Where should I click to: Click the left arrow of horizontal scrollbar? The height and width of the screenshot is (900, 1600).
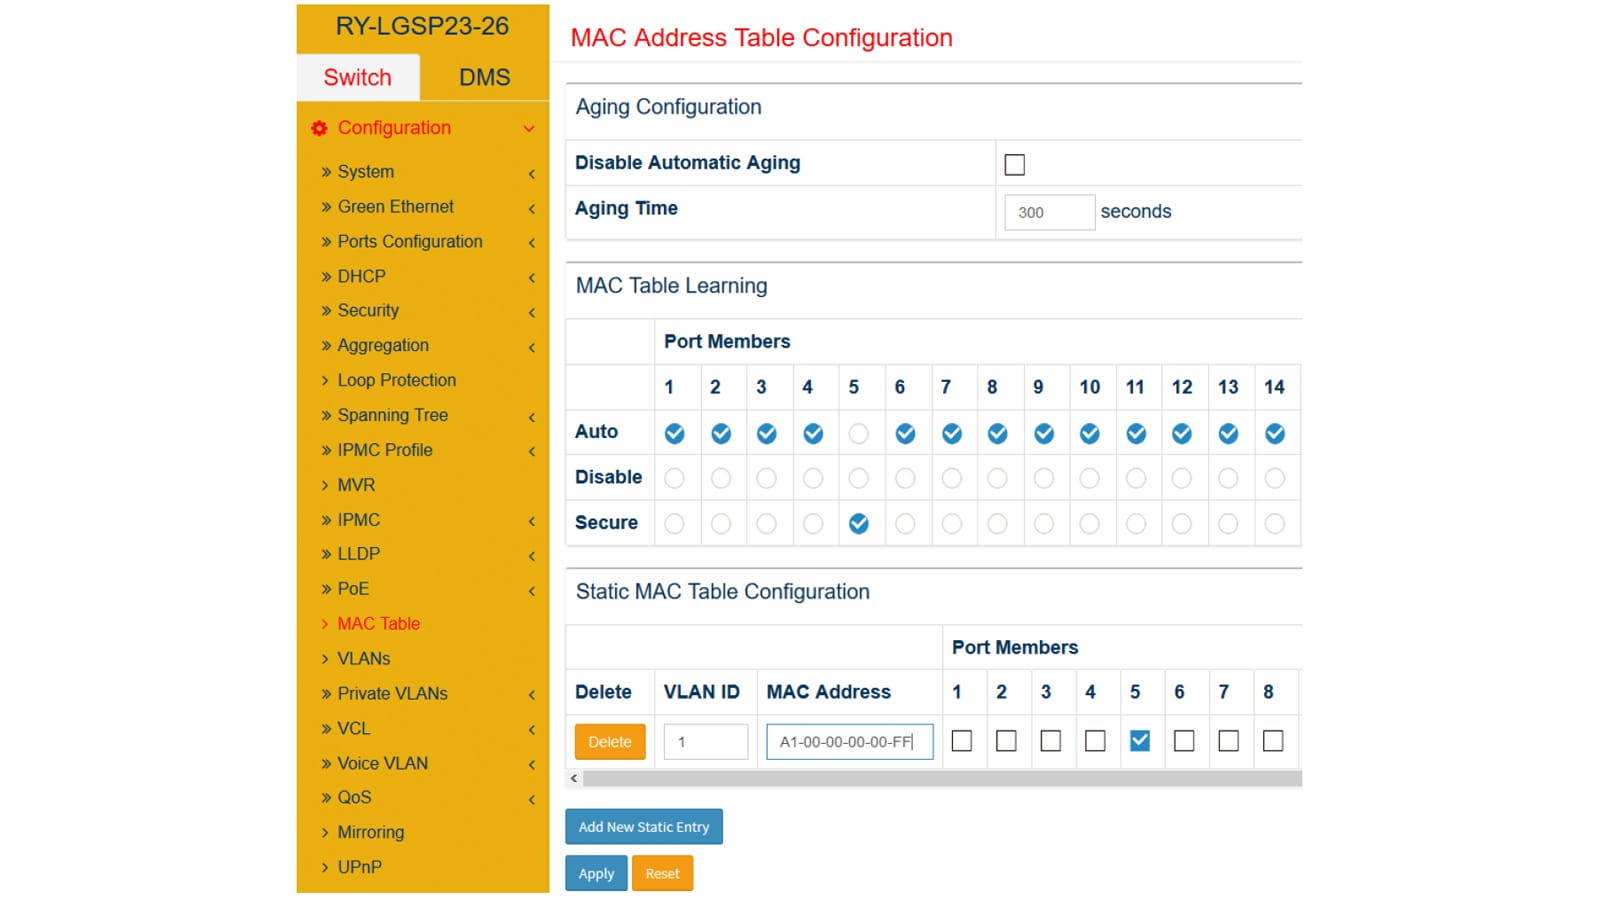click(574, 778)
